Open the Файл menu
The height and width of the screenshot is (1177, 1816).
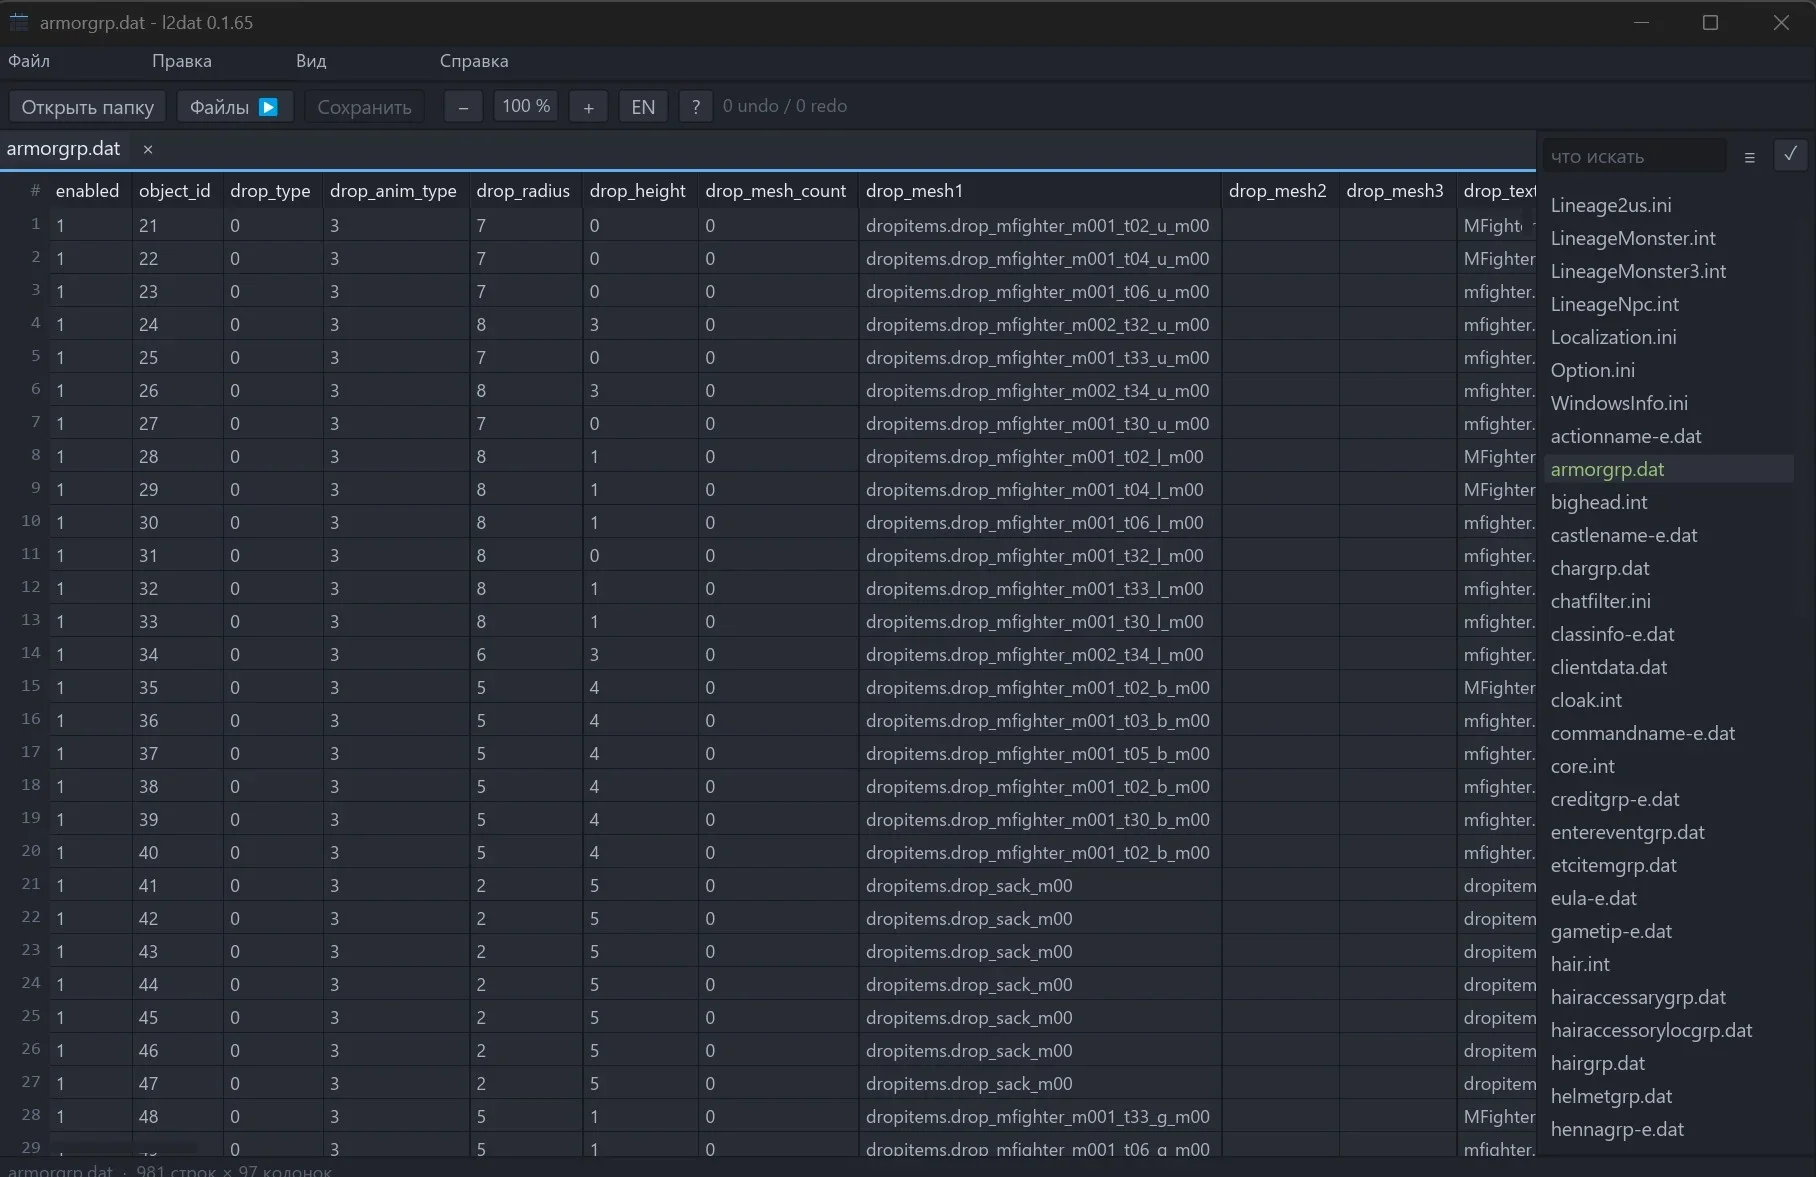click(29, 61)
